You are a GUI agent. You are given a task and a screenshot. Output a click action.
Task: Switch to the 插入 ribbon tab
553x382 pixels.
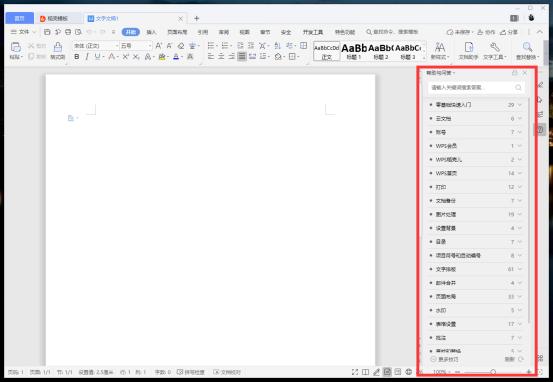coord(151,32)
